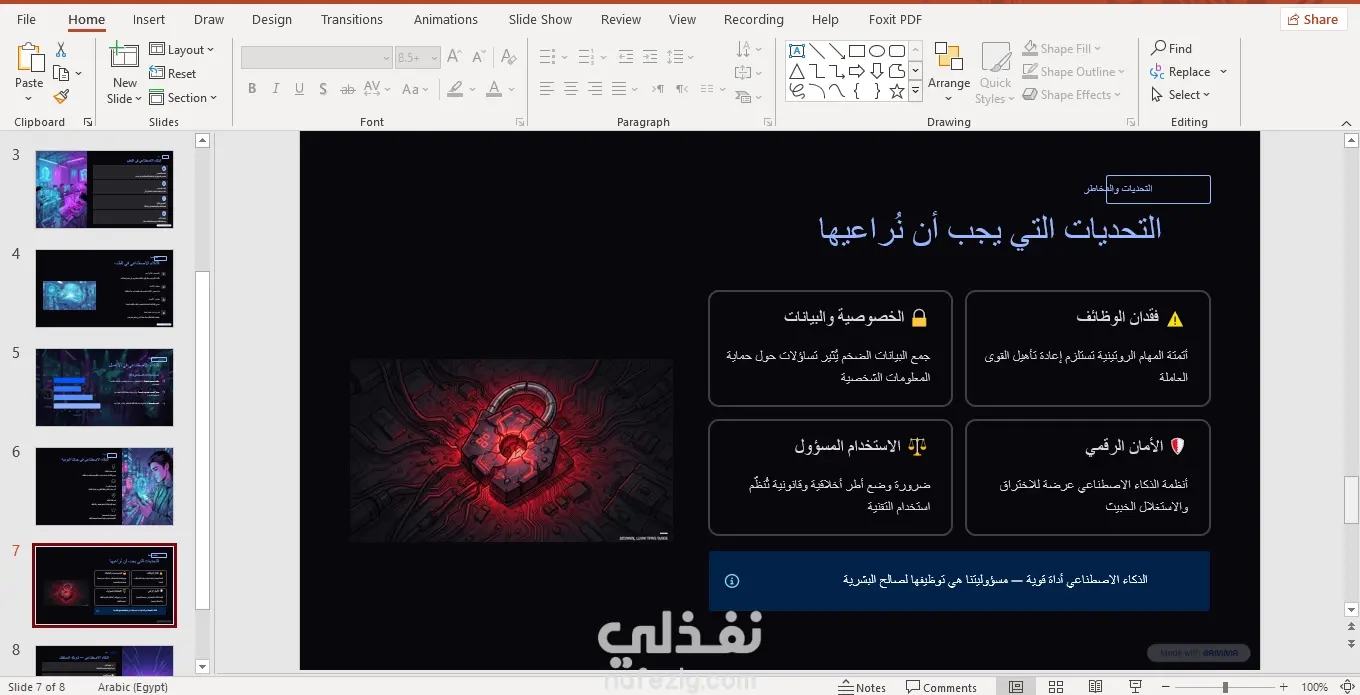Open the Shape Fill dropdown
This screenshot has width=1360, height=695.
pyautogui.click(x=1062, y=48)
